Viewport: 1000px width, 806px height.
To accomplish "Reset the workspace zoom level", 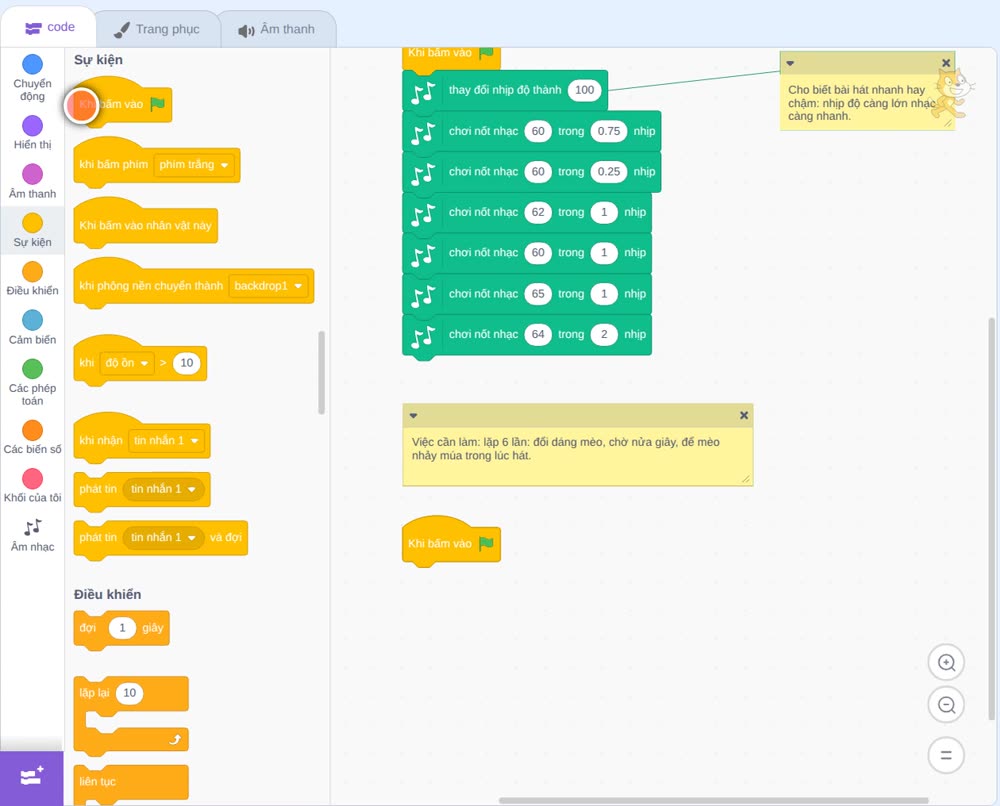I will [946, 755].
